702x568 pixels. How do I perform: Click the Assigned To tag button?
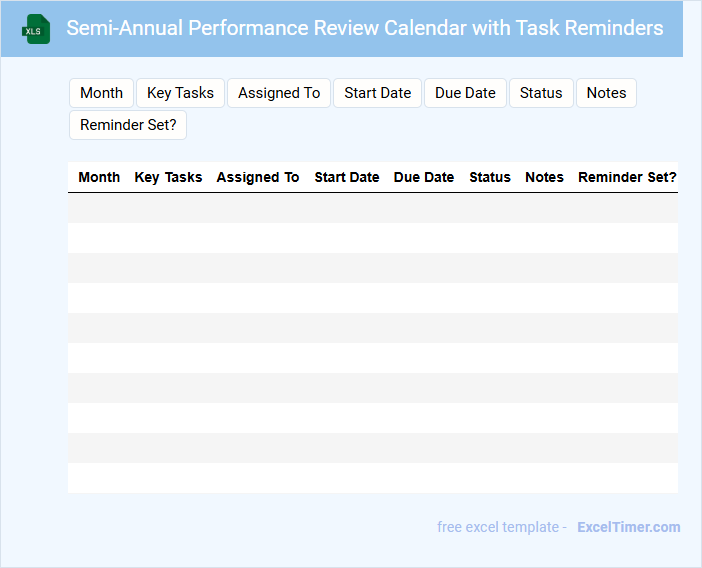click(279, 93)
